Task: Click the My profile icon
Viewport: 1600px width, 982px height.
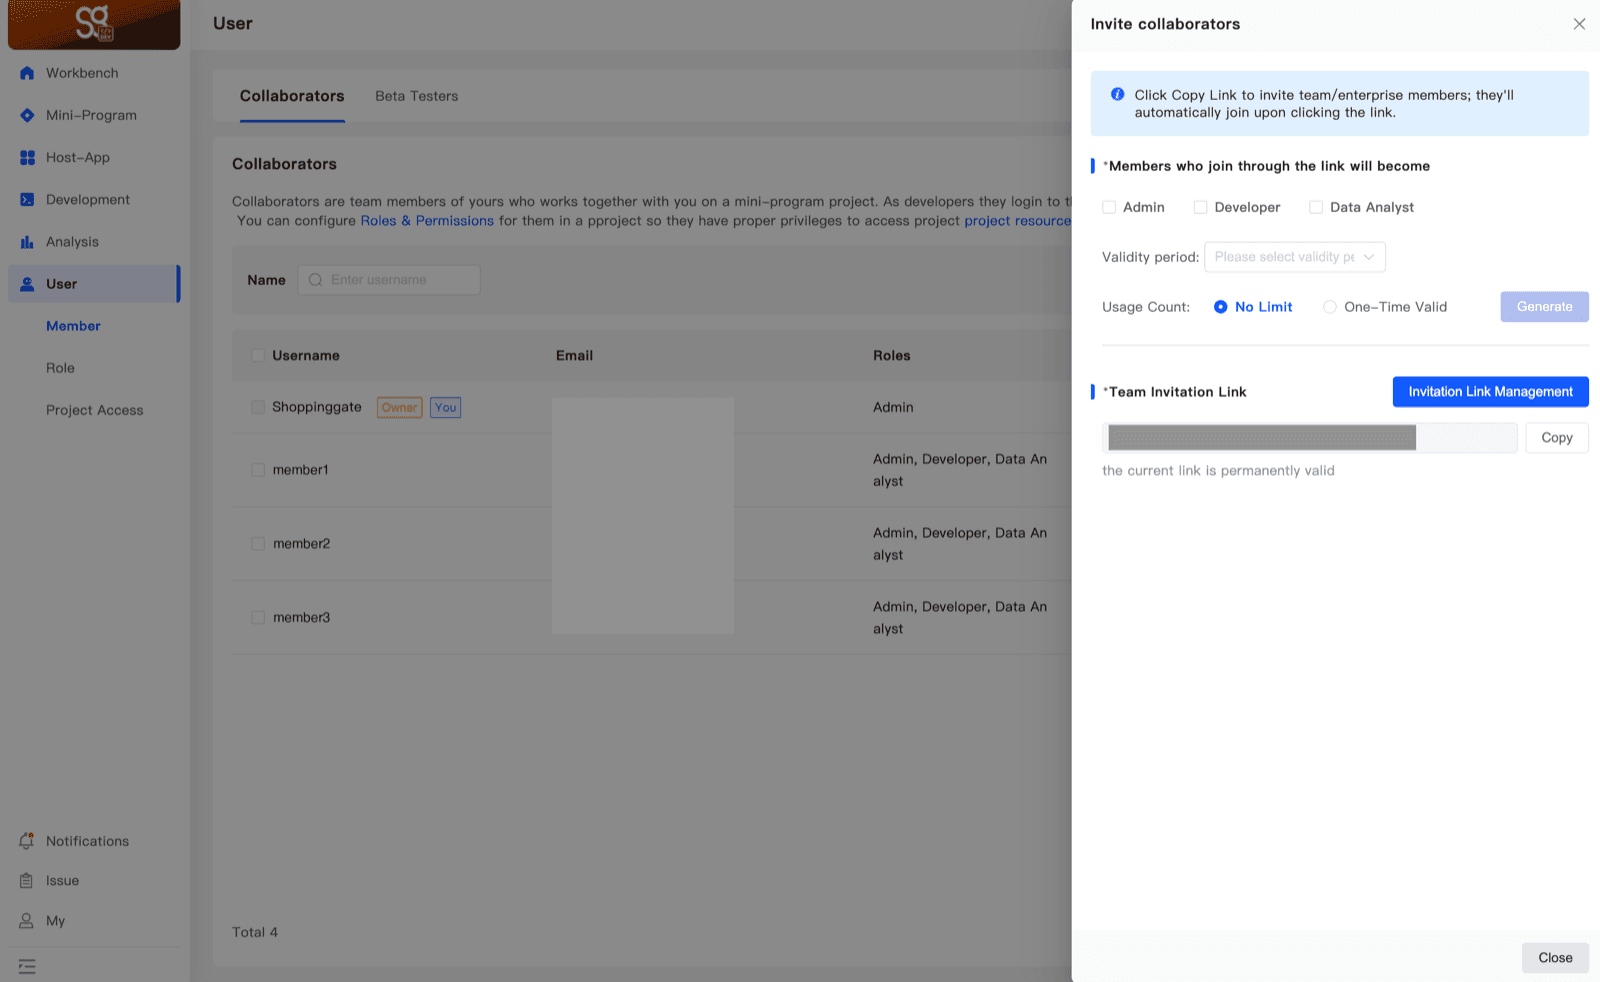Action: [x=27, y=921]
